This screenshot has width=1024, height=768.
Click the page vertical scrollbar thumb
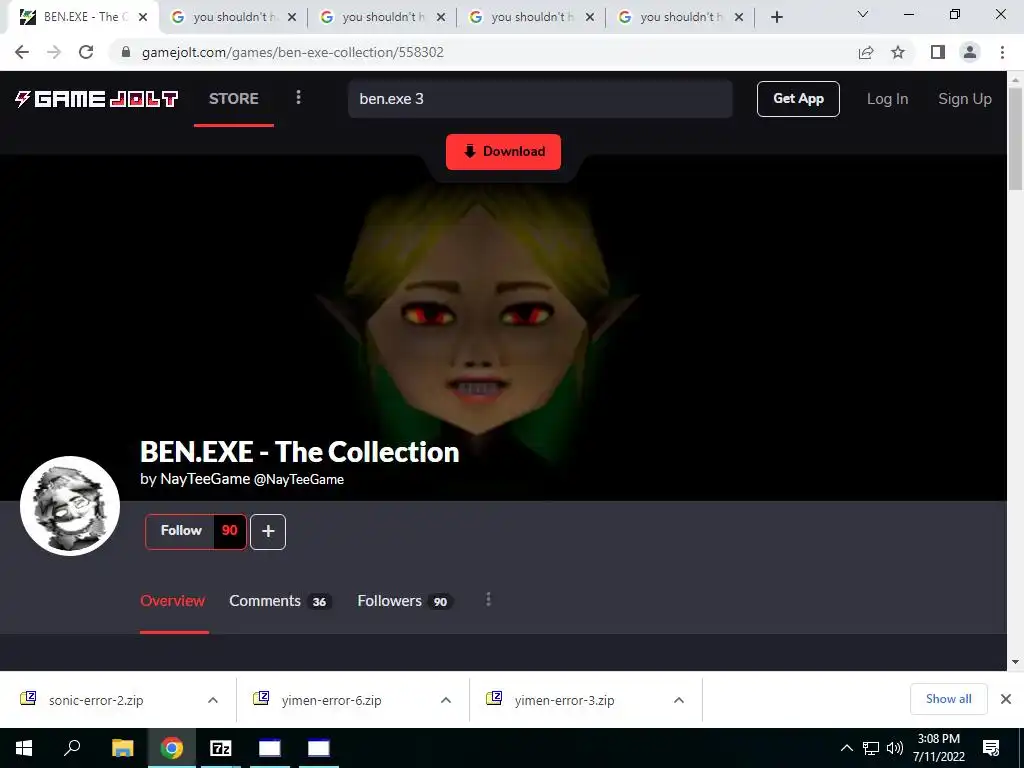click(x=1016, y=137)
